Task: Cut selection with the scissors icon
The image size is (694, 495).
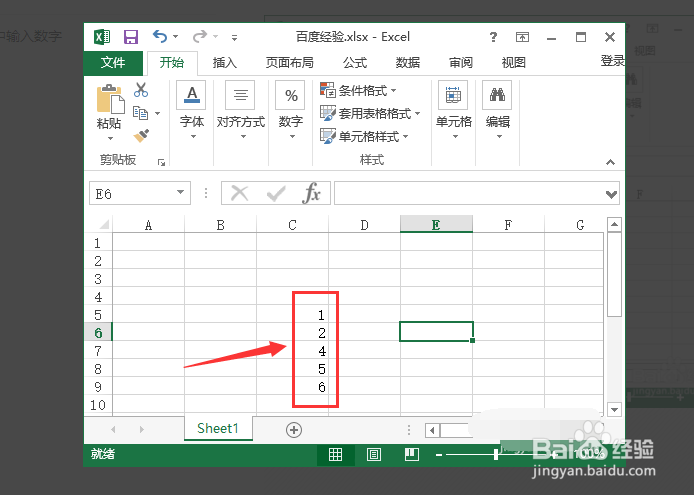Action: [x=141, y=90]
